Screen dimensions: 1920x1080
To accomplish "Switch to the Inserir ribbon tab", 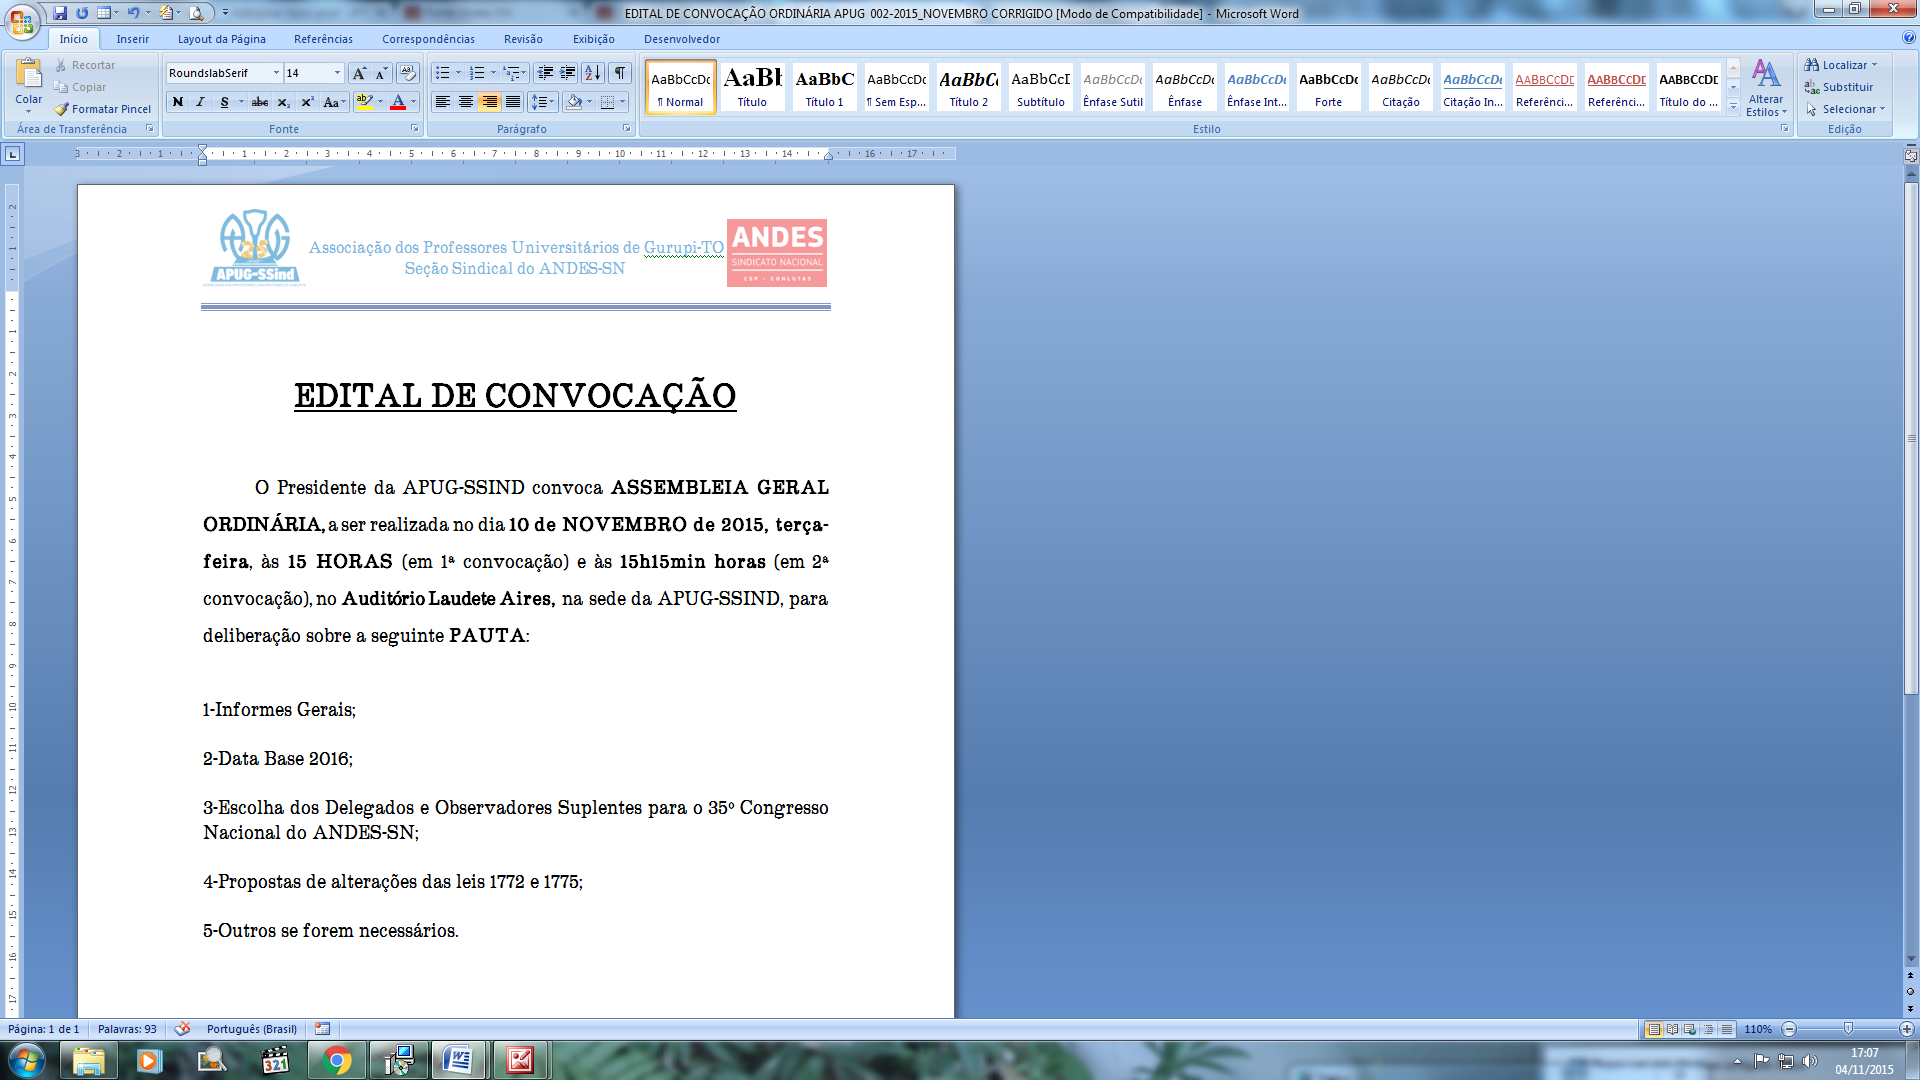I will (132, 39).
